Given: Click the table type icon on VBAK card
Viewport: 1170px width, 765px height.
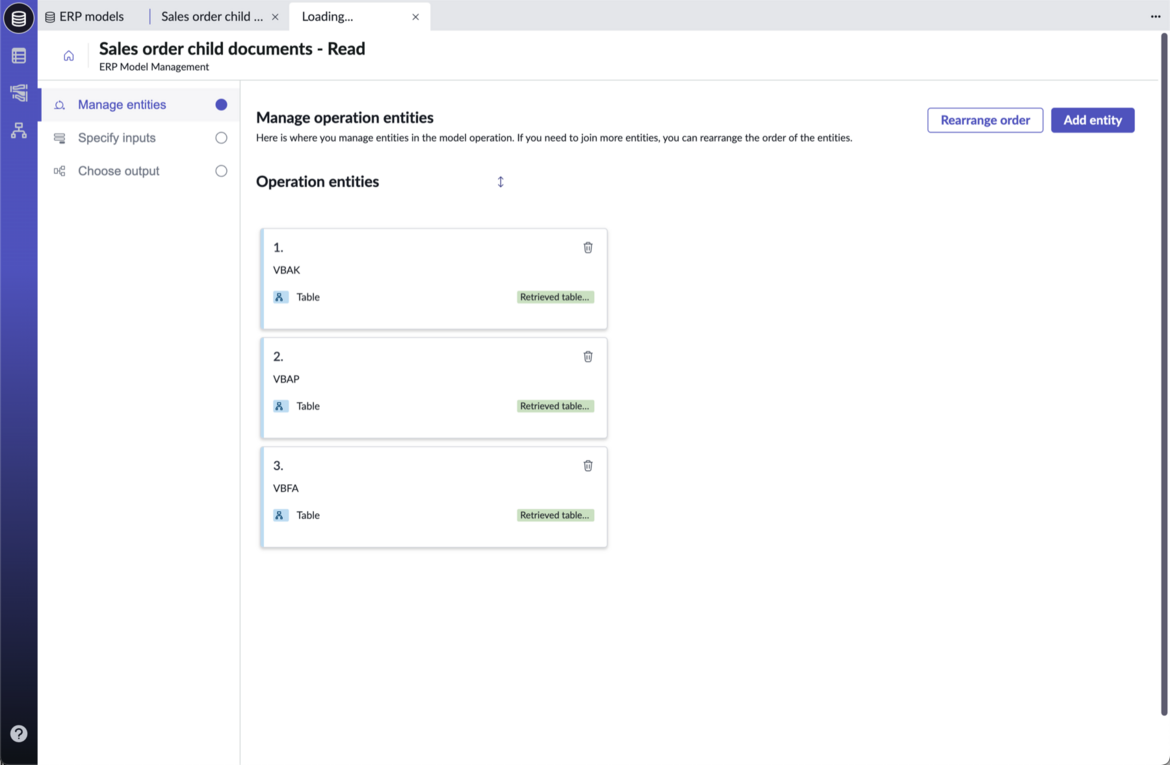Looking at the screenshot, I should [280, 297].
